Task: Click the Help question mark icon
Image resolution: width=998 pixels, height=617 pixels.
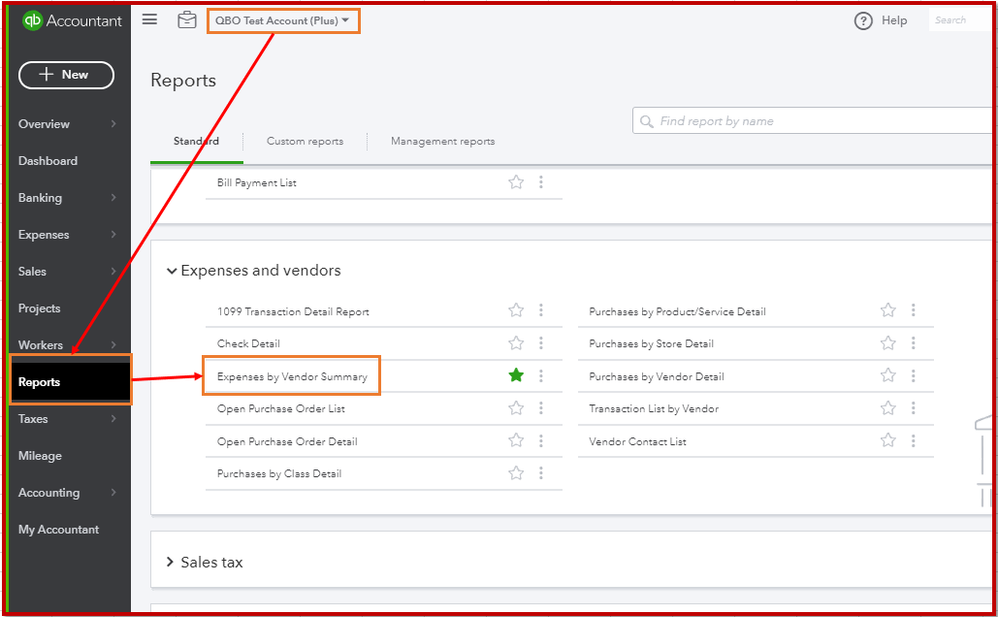Action: pos(863,21)
